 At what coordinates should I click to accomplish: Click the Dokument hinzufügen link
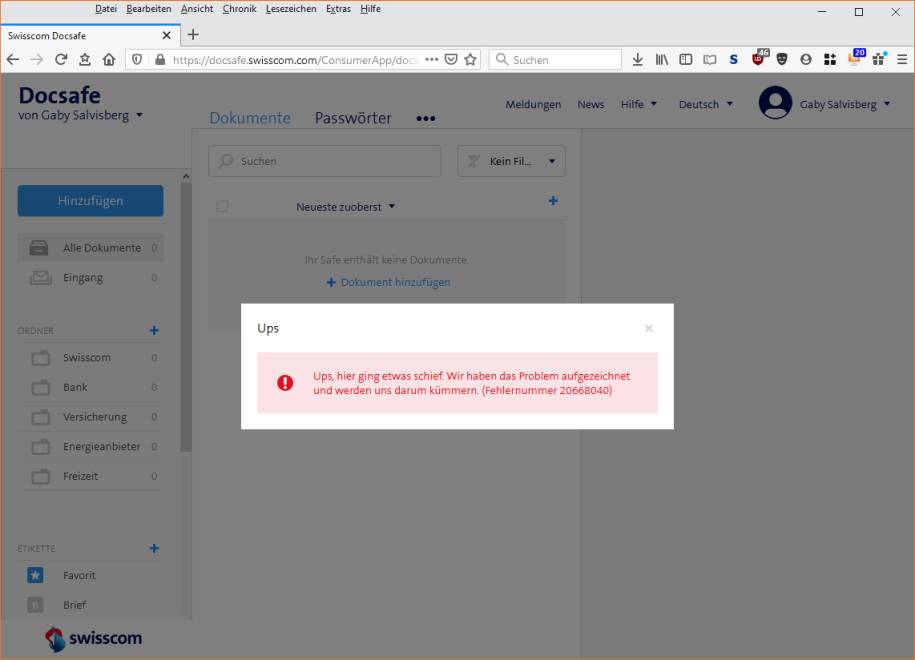pyautogui.click(x=388, y=282)
